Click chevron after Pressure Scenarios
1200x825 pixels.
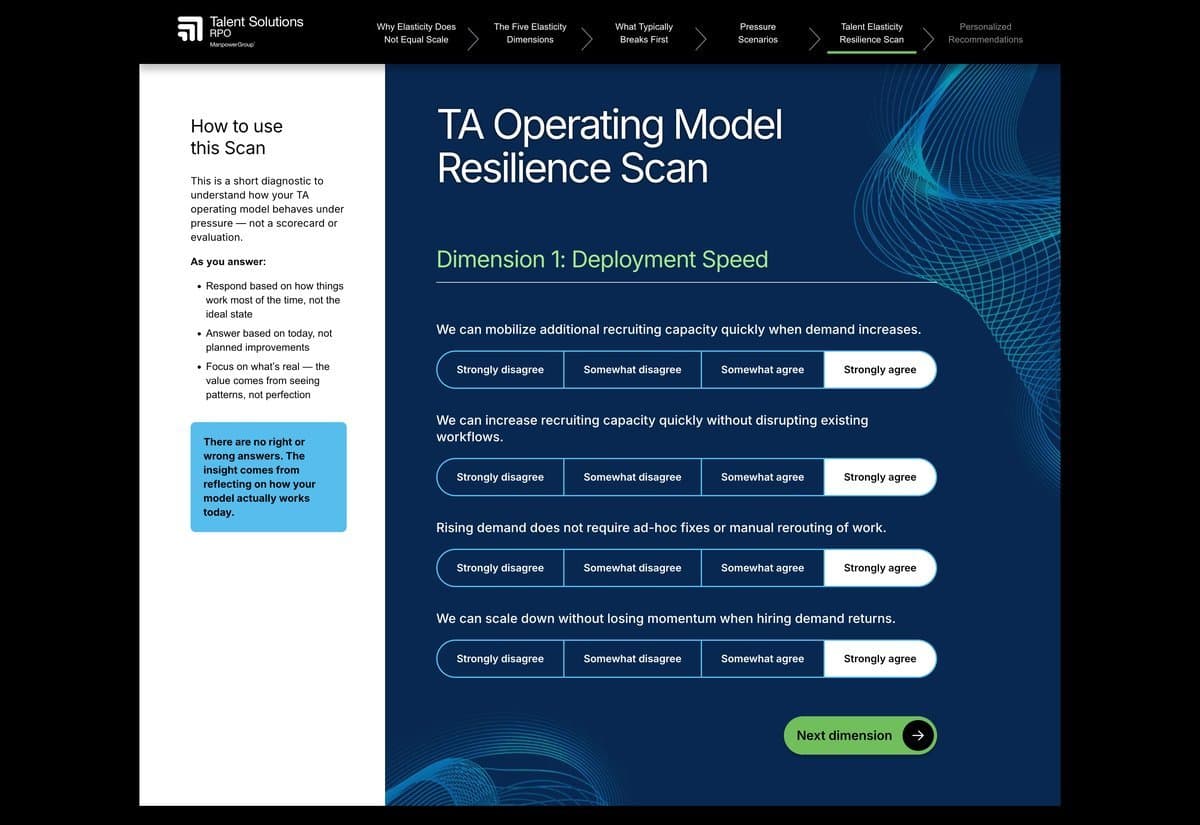[815, 38]
